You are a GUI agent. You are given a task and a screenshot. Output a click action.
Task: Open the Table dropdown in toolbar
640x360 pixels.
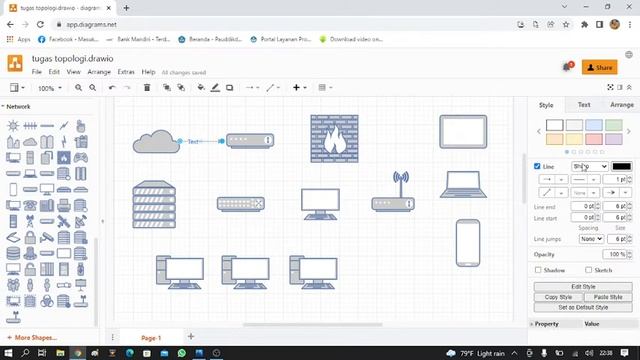tap(325, 88)
